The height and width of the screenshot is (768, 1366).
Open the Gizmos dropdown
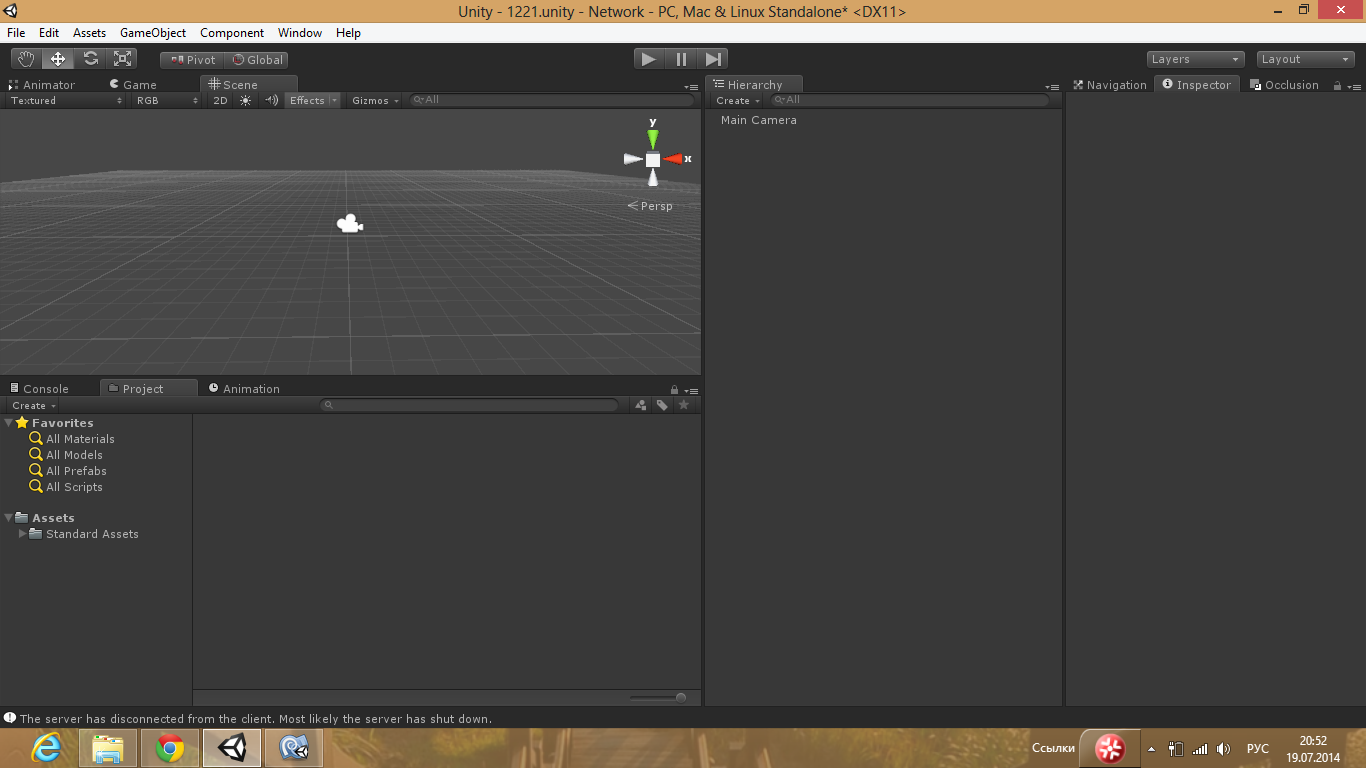[375, 100]
